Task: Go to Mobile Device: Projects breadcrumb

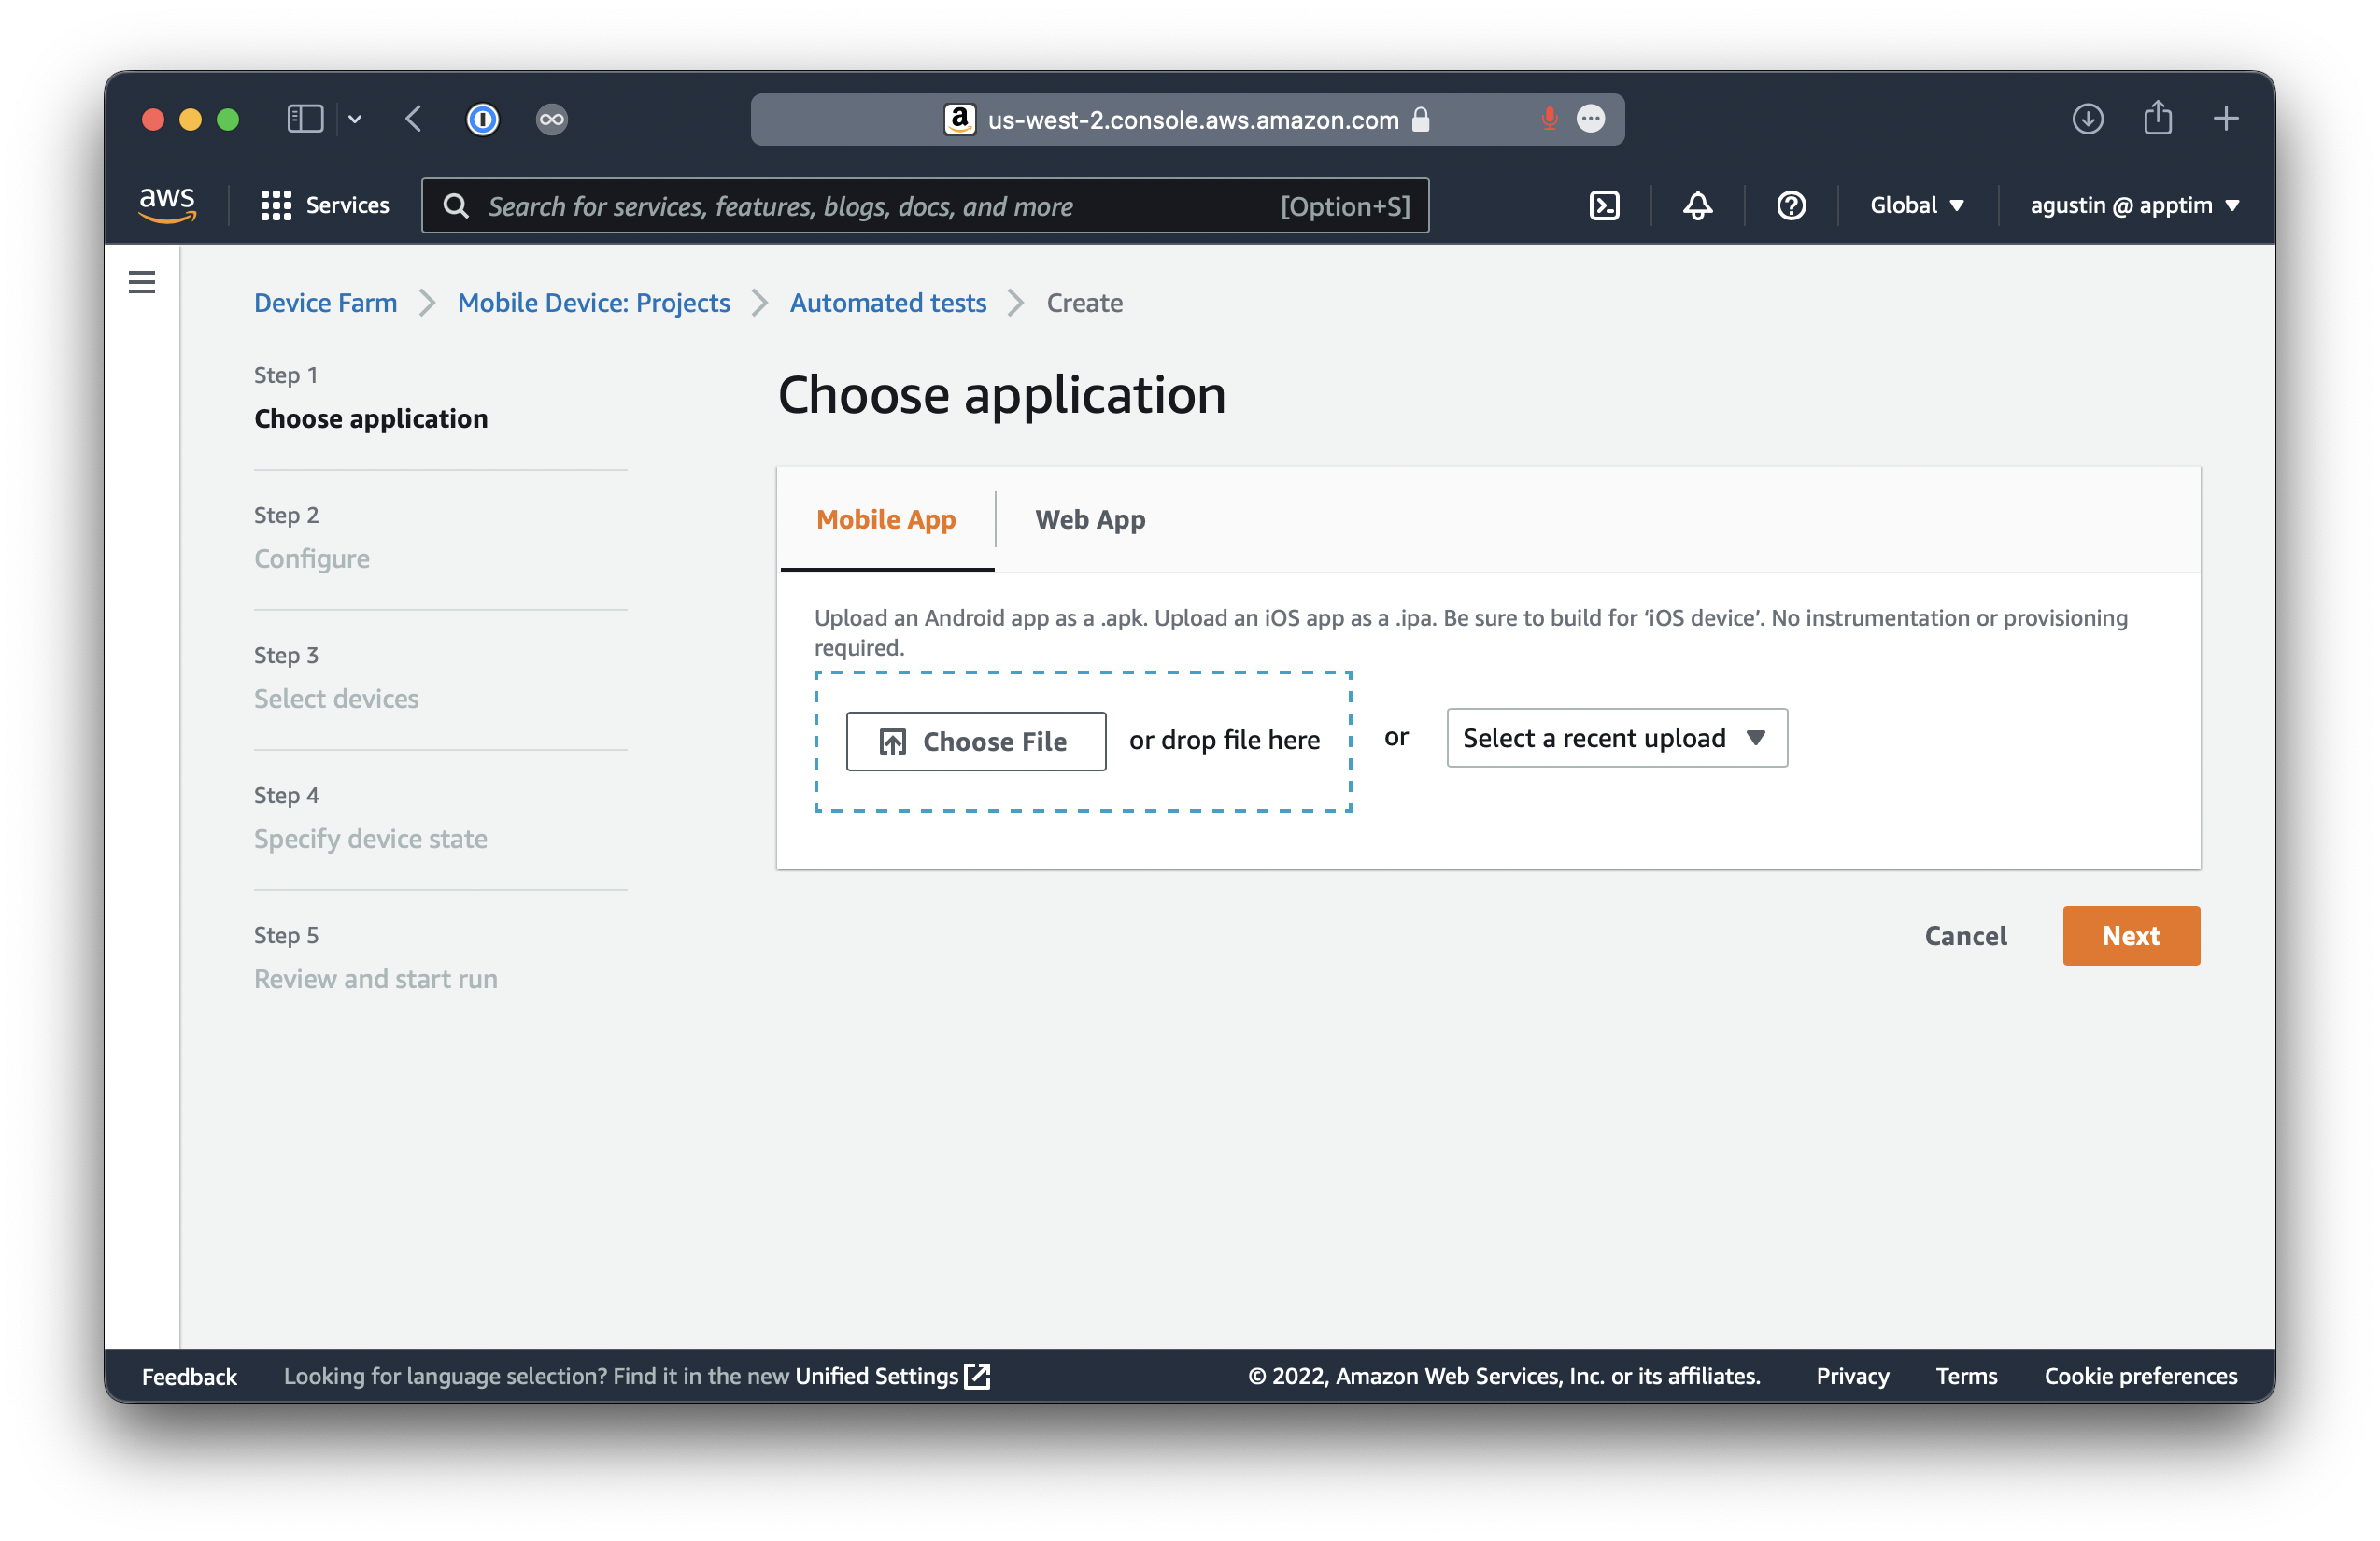Action: (x=593, y=302)
